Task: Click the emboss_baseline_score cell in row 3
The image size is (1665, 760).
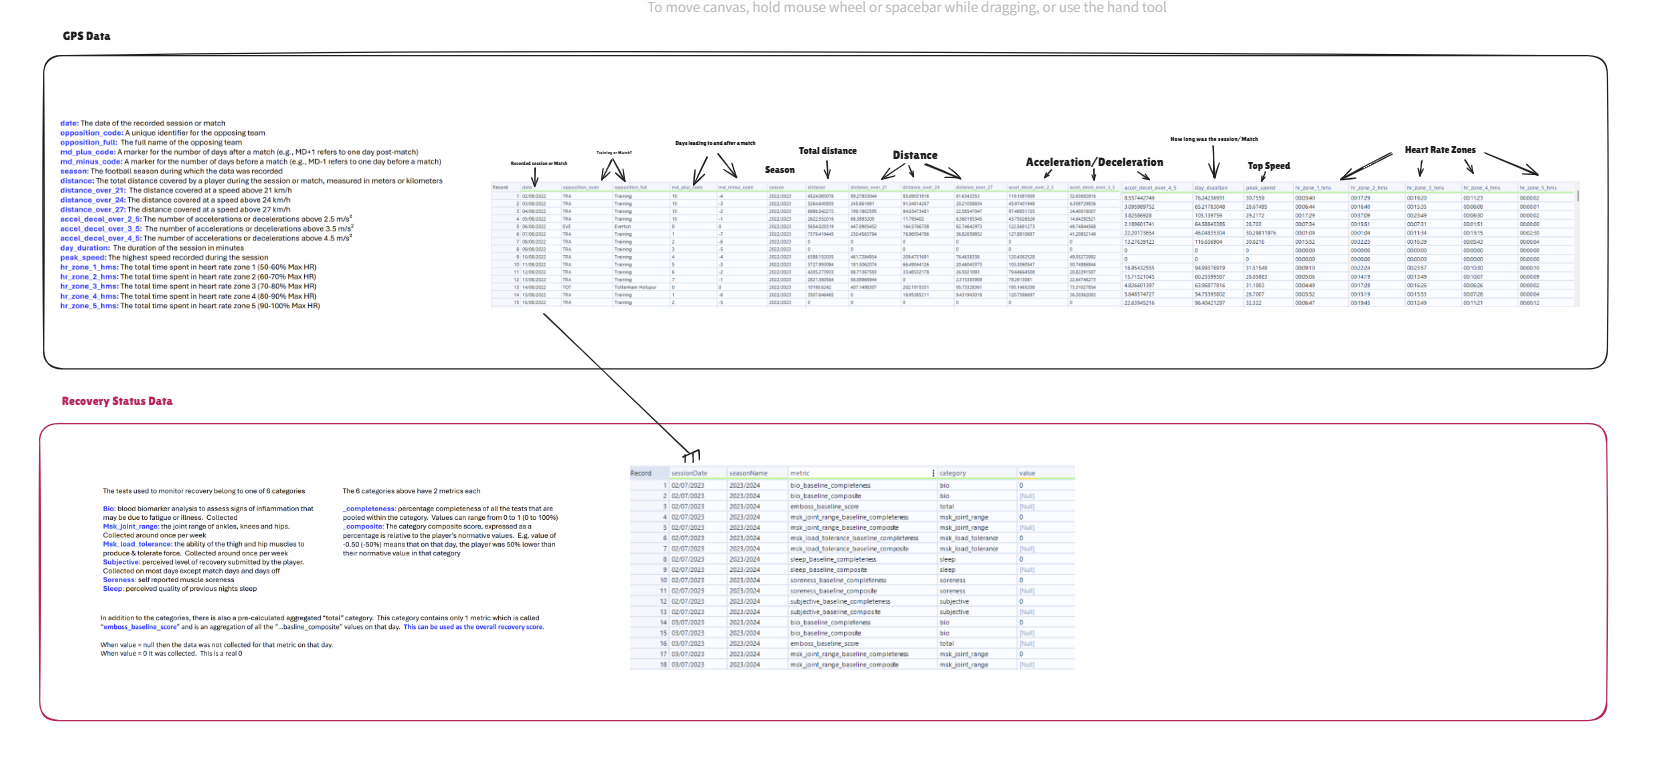Action: pos(824,506)
